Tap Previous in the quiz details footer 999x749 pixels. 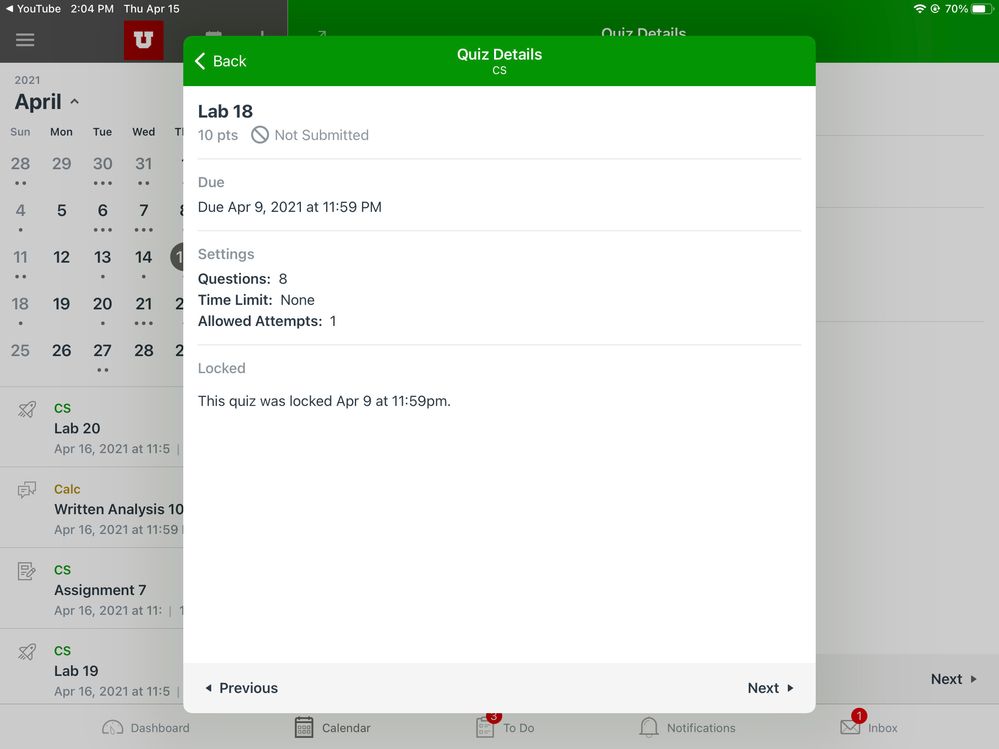(241, 688)
